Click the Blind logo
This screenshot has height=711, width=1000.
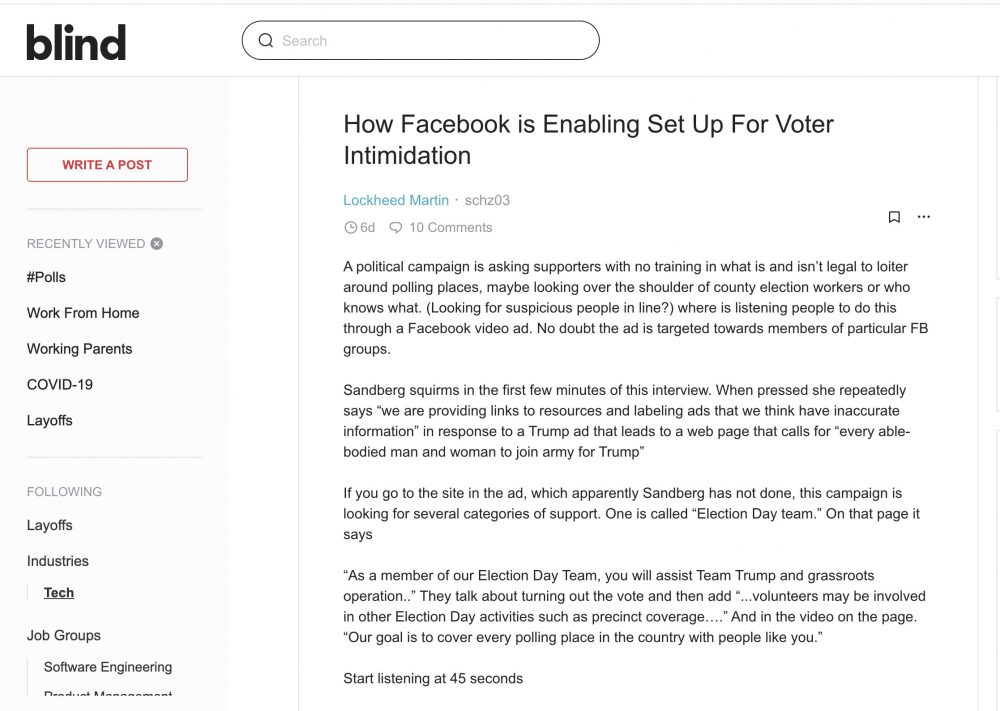click(76, 42)
